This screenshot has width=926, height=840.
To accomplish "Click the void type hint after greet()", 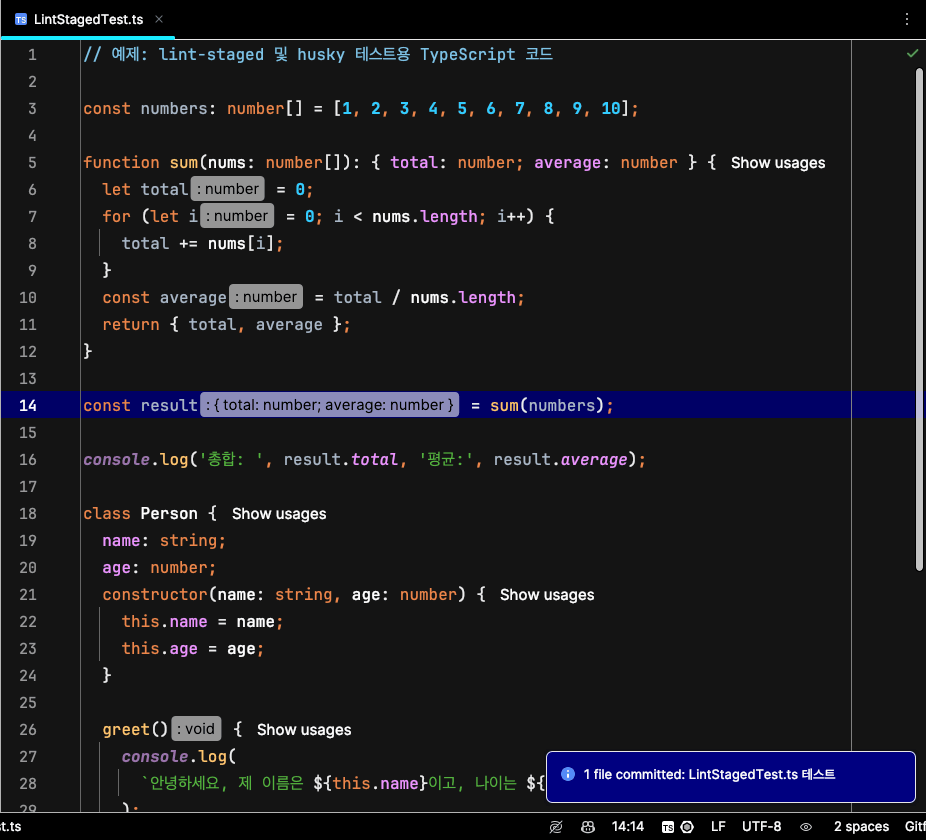I will pyautogui.click(x=196, y=729).
